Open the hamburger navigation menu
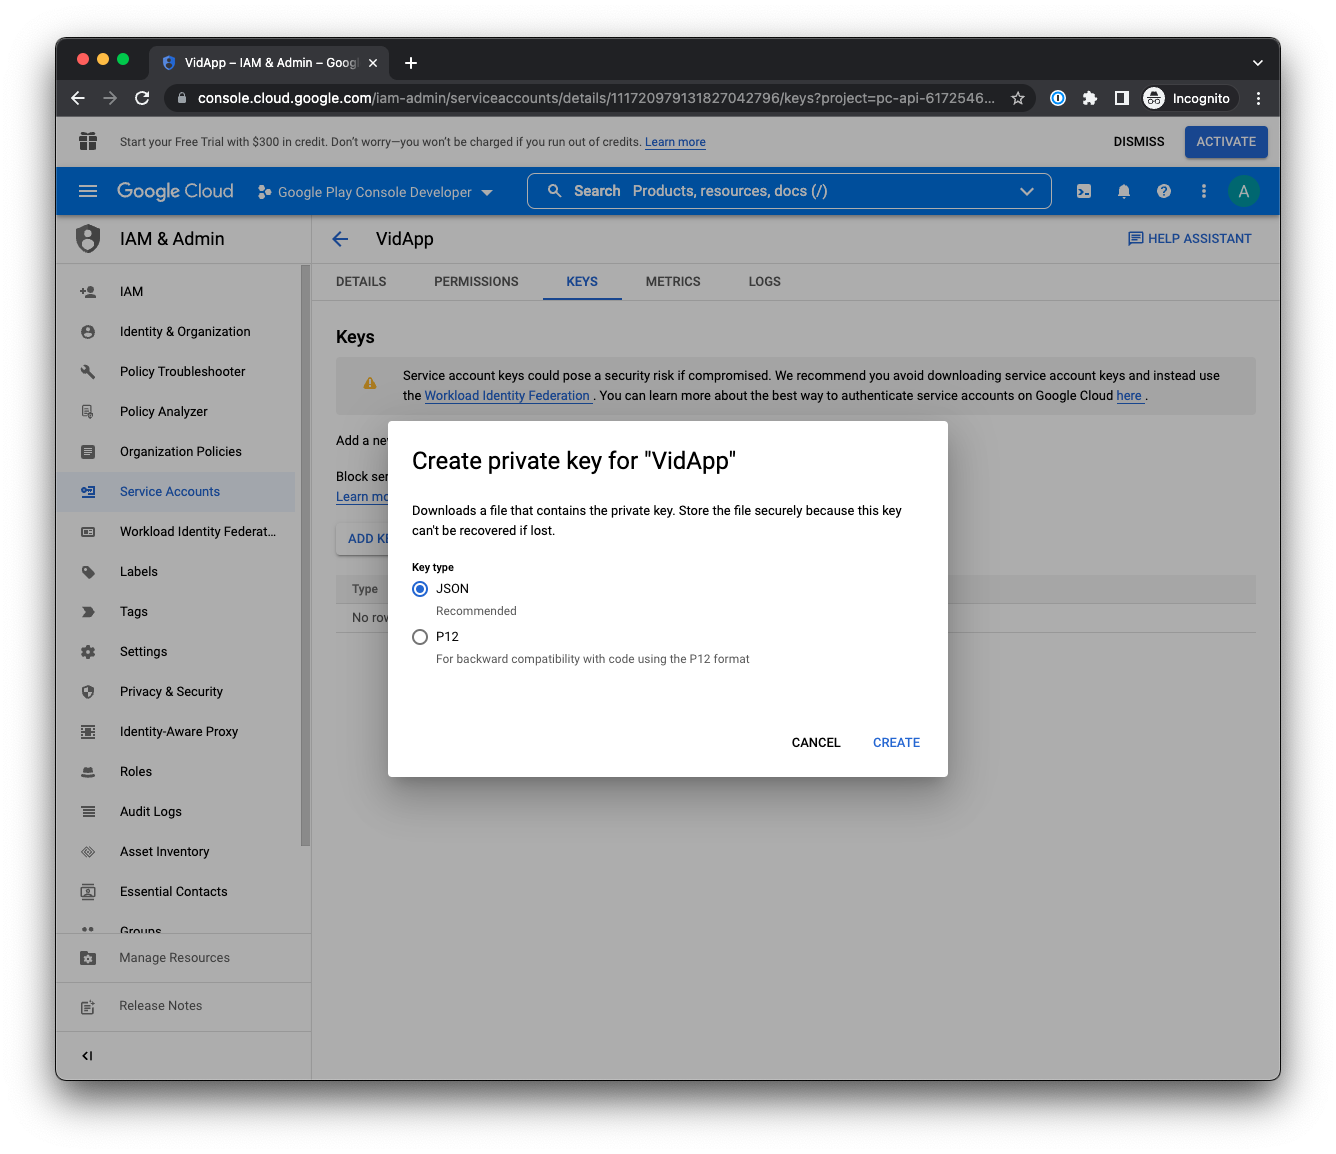Screen dimensions: 1336x1154 (88, 191)
